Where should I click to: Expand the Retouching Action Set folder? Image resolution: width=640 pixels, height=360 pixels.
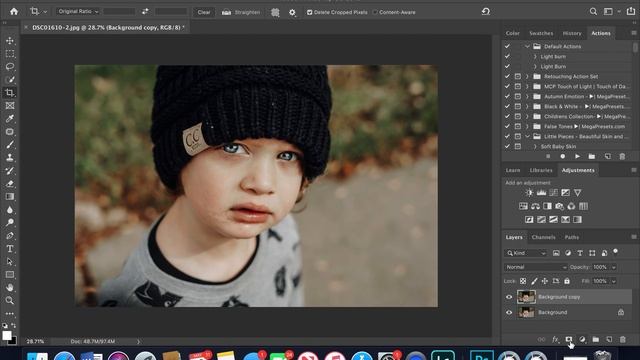click(527, 76)
